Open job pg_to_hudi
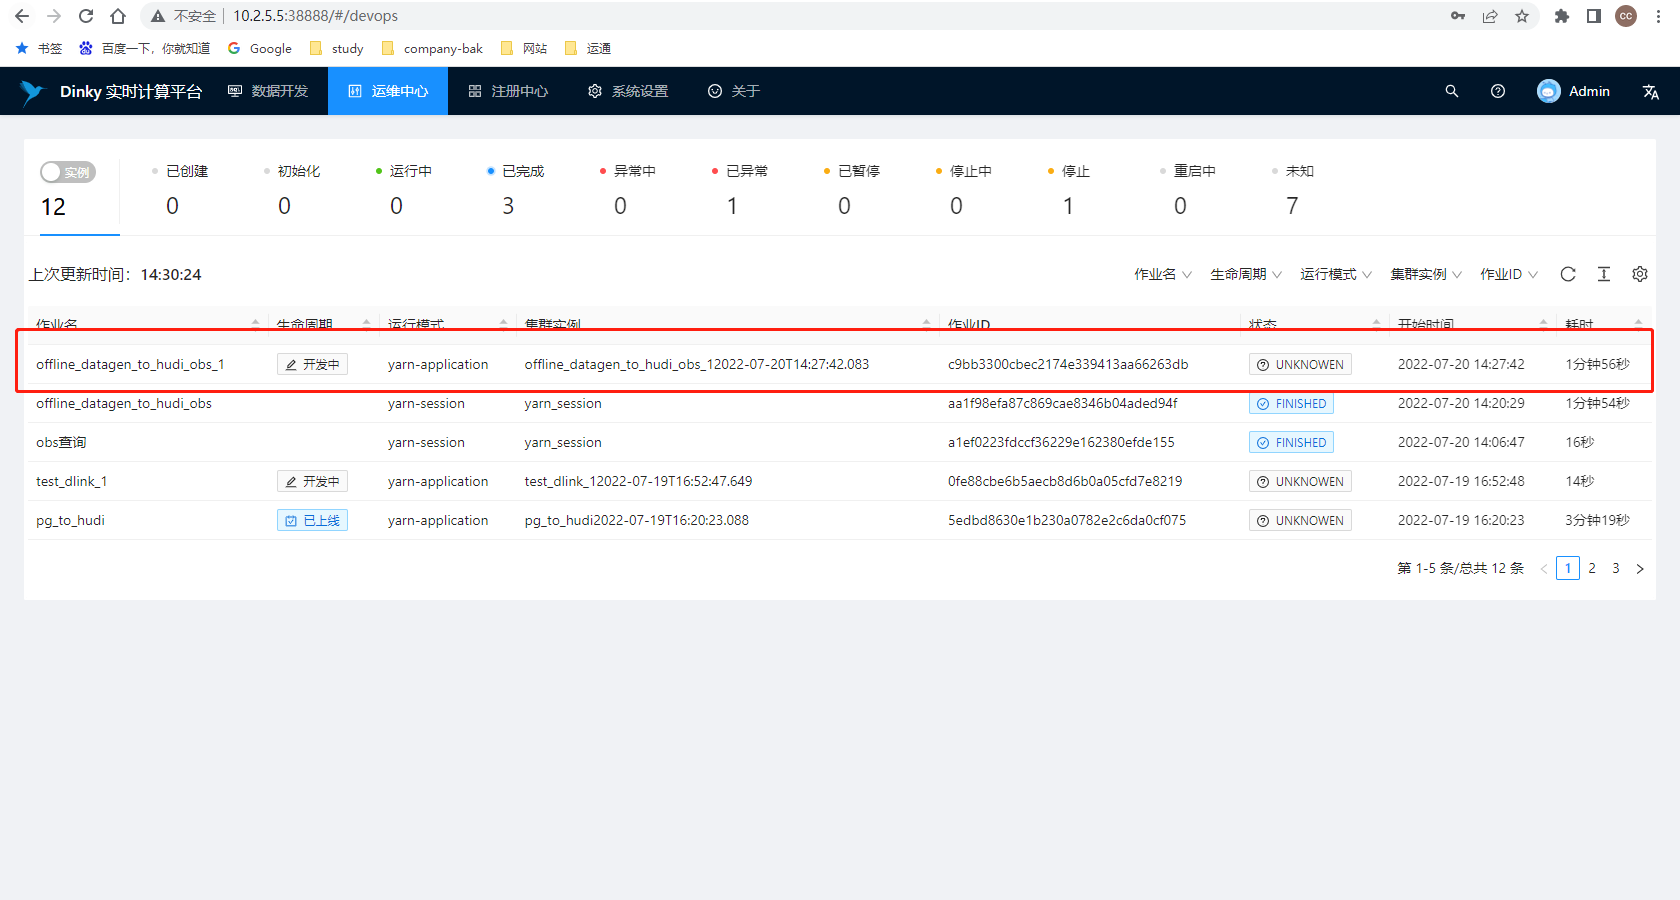 tap(70, 520)
